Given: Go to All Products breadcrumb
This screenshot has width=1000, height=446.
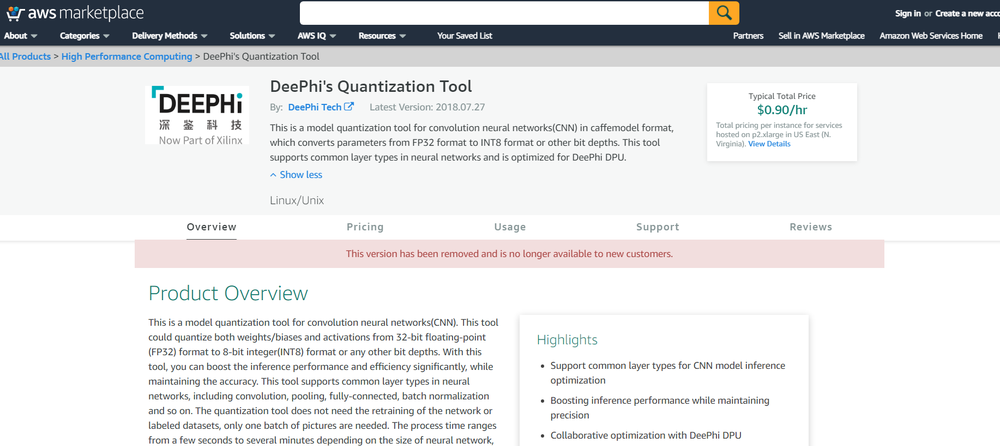Looking at the screenshot, I should click(25, 56).
